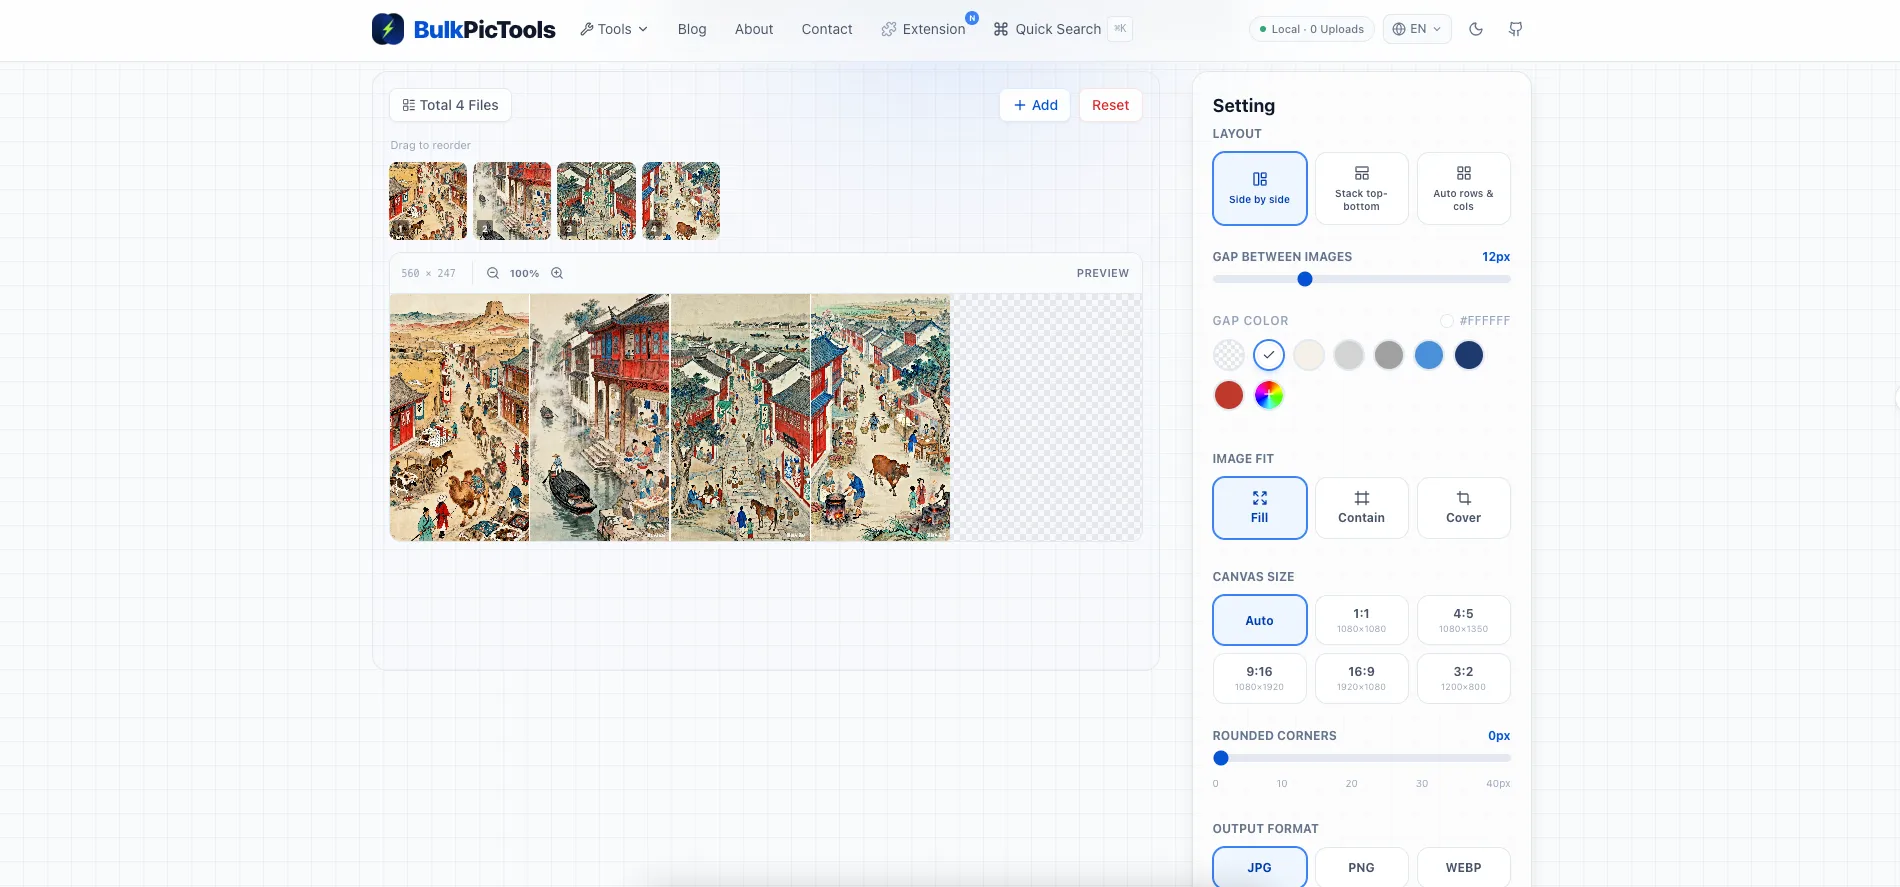Open the GitHub icon in the header
Viewport: 1900px width, 887px height.
pos(1516,29)
